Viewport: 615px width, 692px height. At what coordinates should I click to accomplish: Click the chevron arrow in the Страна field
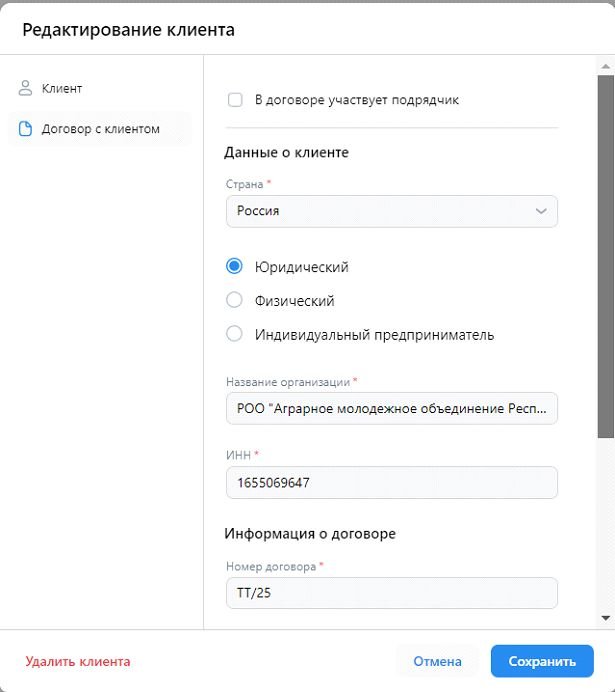click(541, 211)
